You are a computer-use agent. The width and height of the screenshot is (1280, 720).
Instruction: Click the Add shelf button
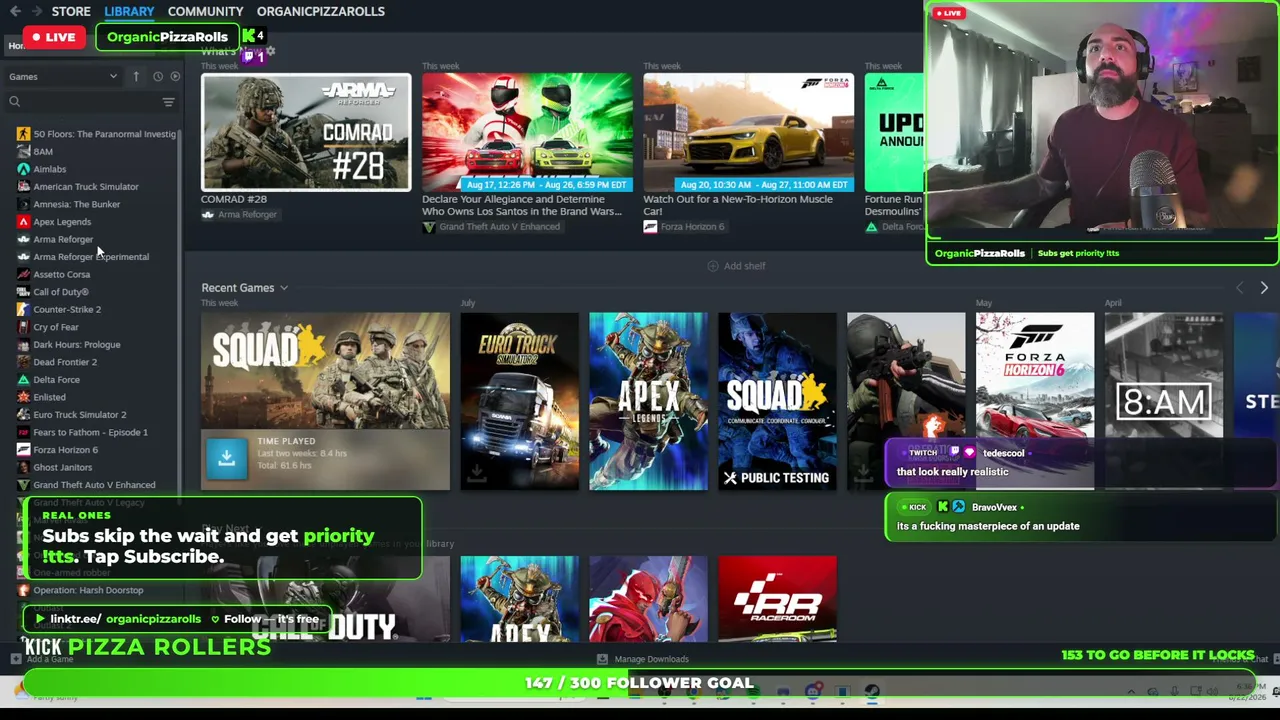(x=736, y=266)
